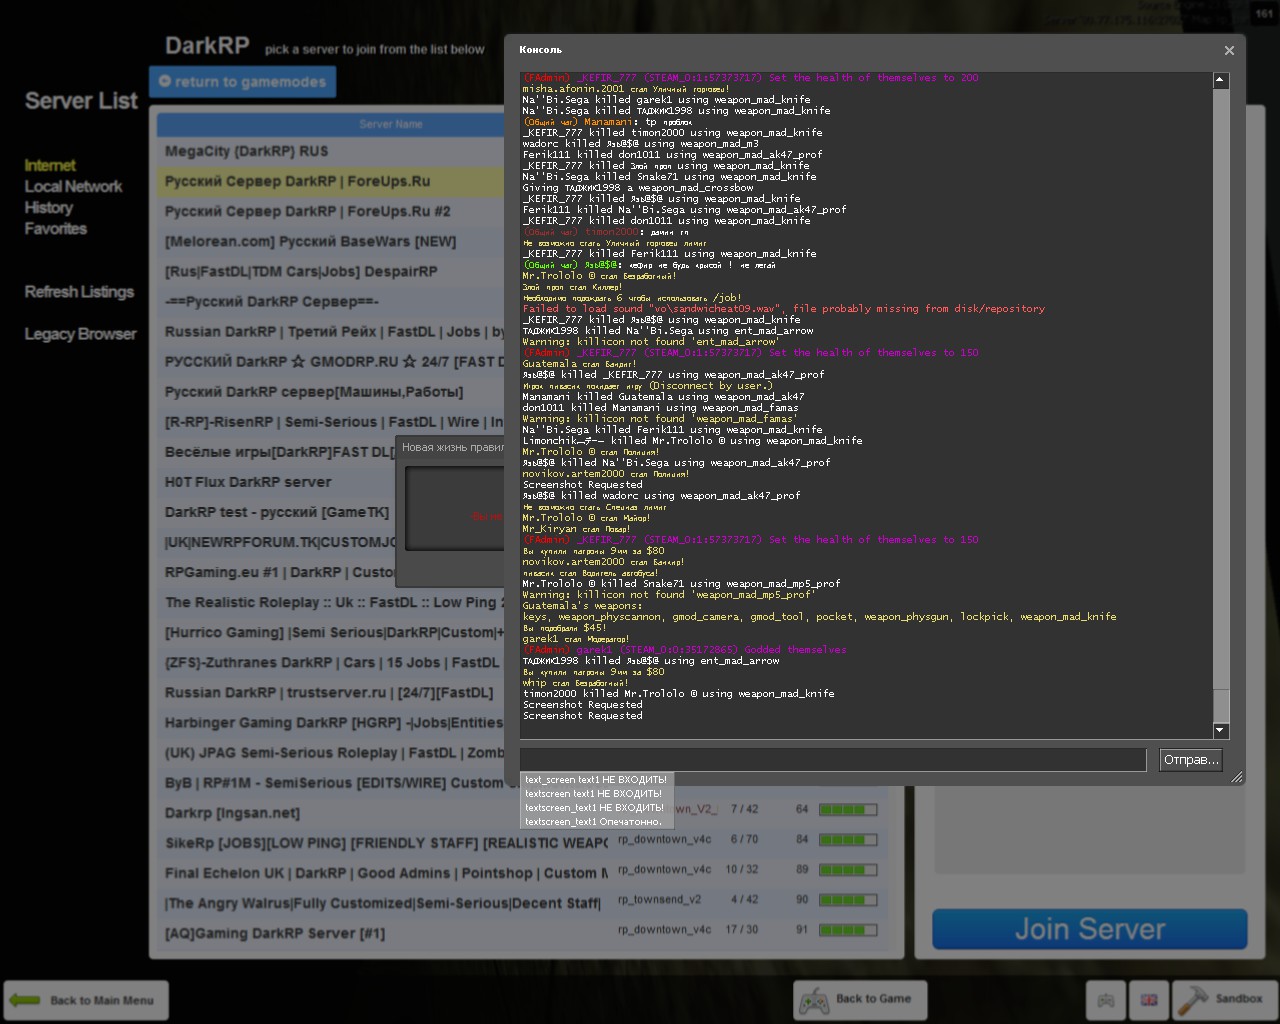Open the Sandbox gamemode selector
1280x1024 pixels.
click(x=1225, y=999)
